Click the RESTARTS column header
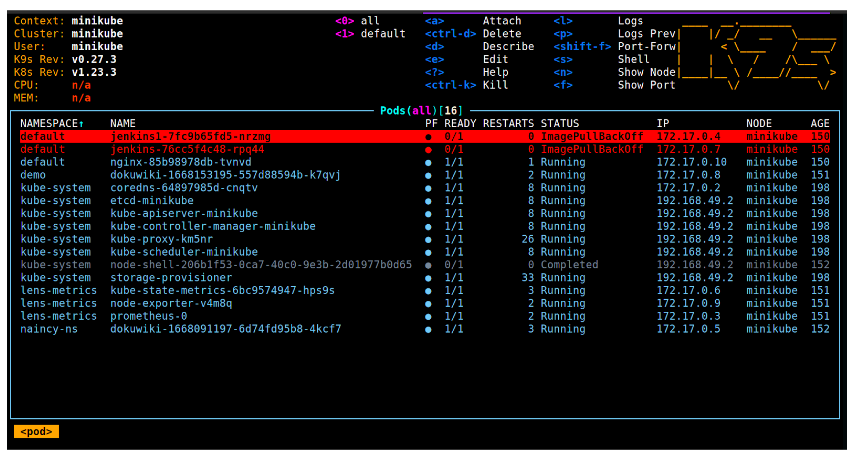854x454 pixels. click(x=508, y=124)
